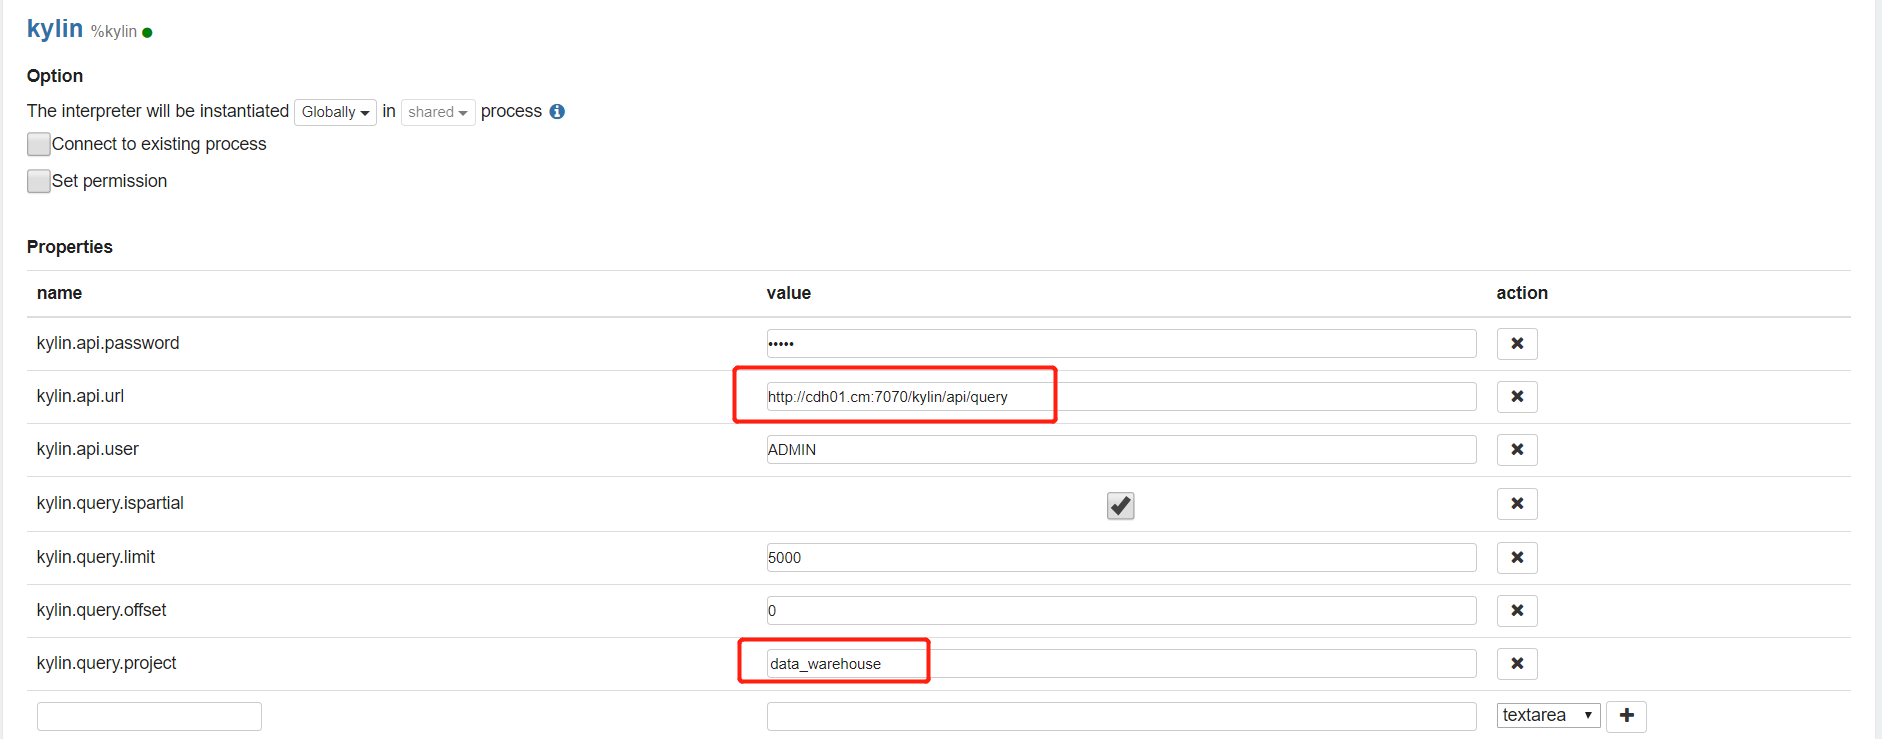Viewport: 1882px width, 739px height.
Task: Remove the kylin.query.offset property
Action: tap(1517, 611)
